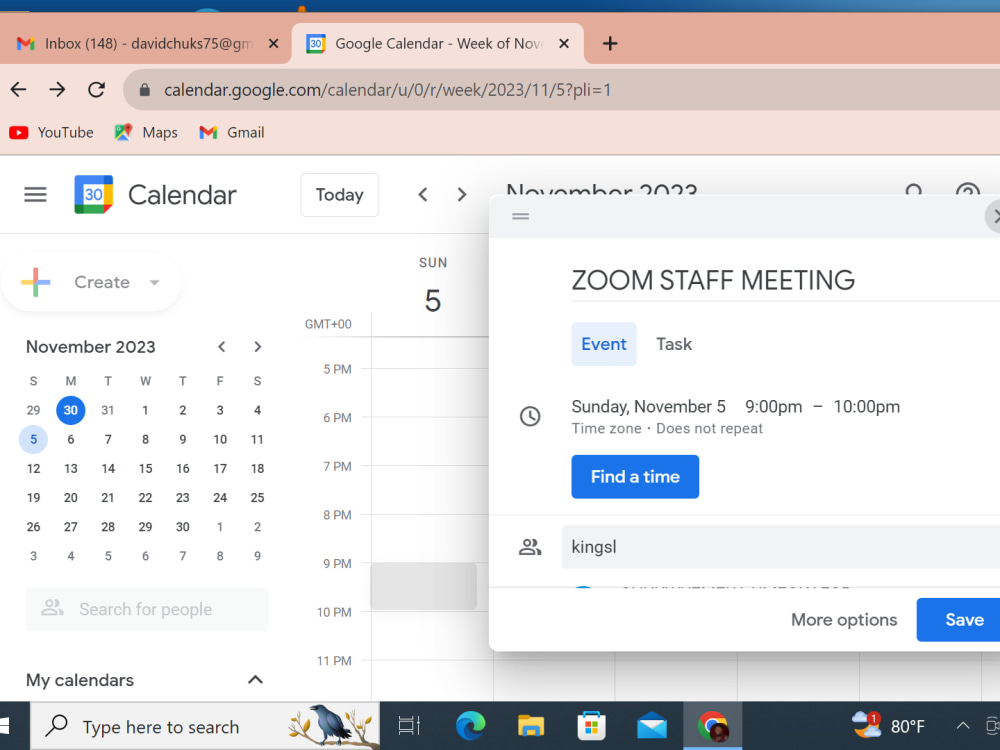Select November 24 in mini calendar
This screenshot has height=750, width=1000.
(220, 497)
